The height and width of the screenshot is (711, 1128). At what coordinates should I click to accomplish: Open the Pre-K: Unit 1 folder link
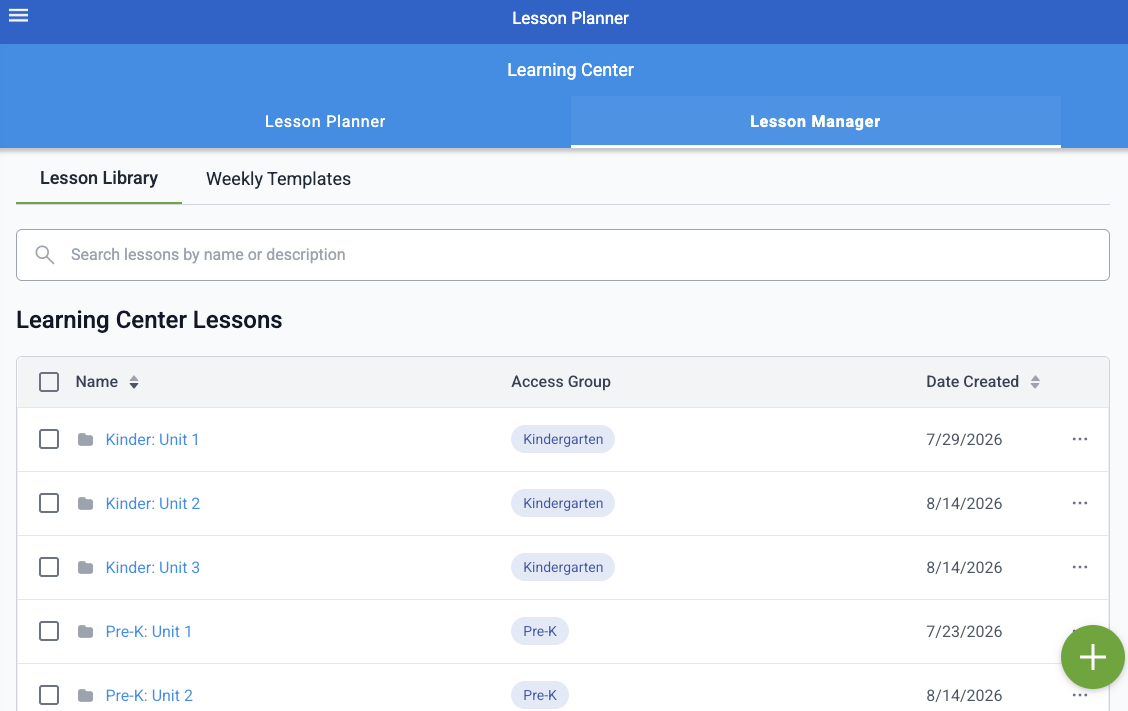click(149, 631)
